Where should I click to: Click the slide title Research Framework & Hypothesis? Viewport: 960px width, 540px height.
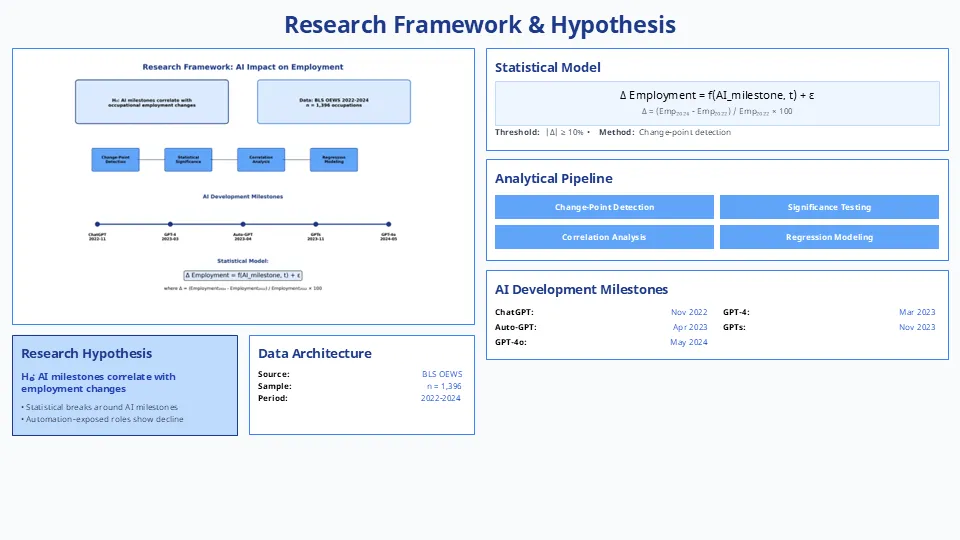coord(480,24)
